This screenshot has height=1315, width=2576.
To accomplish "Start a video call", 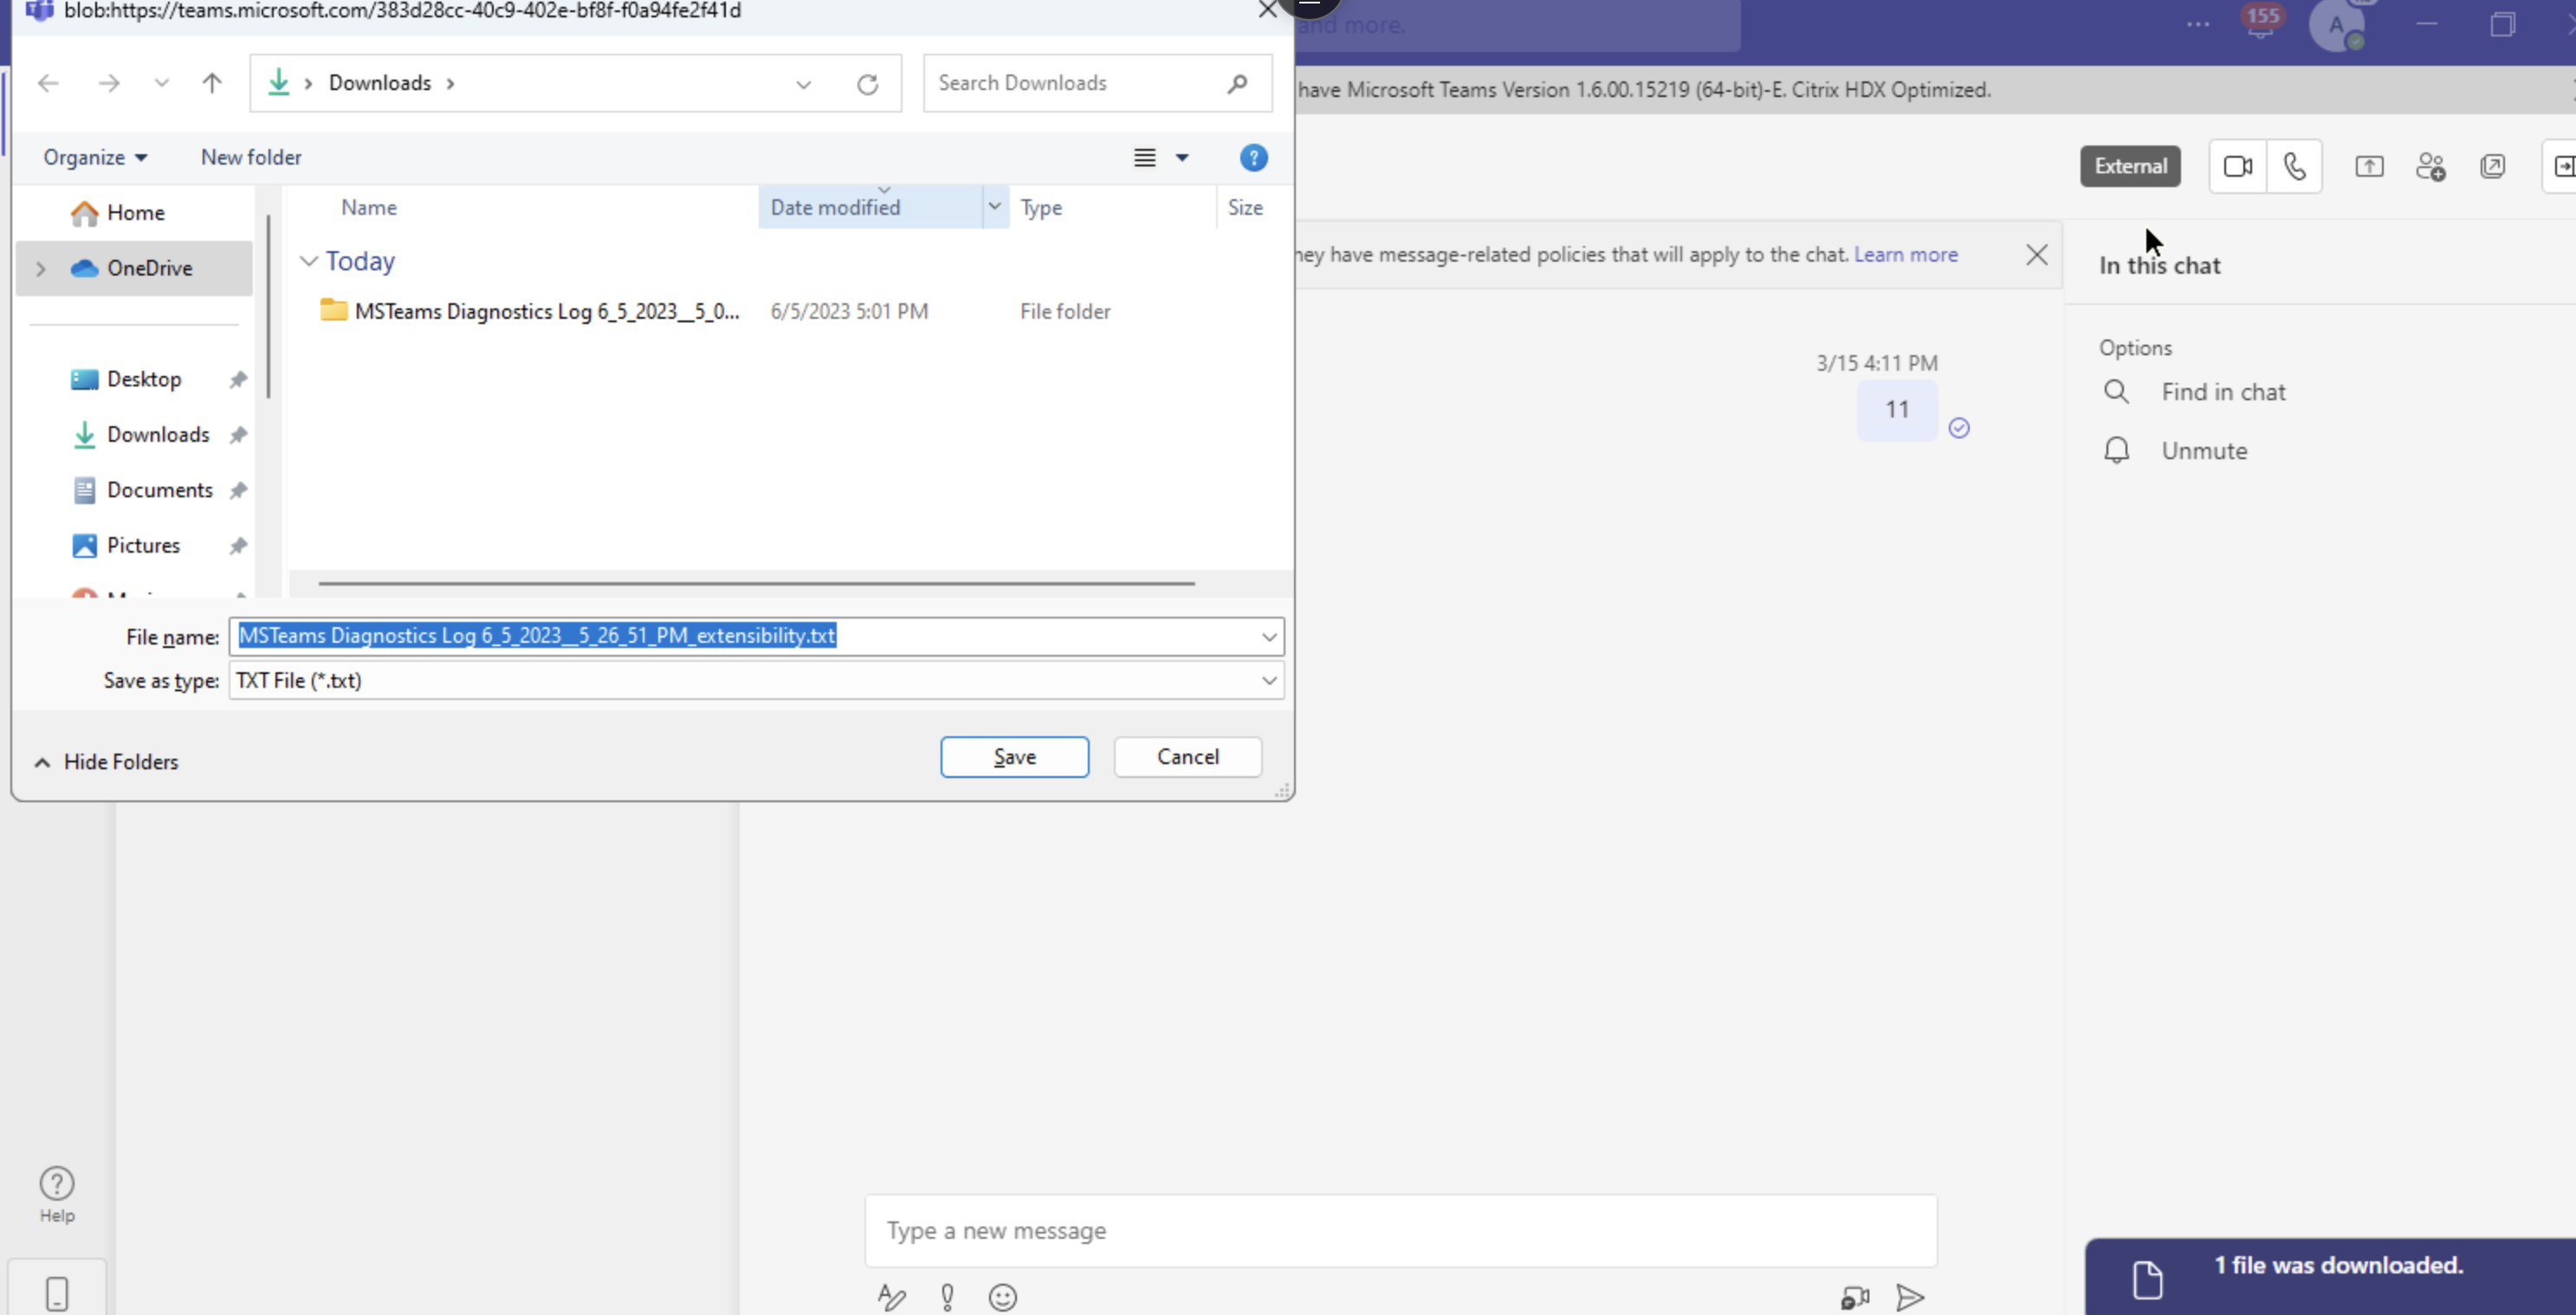I will pyautogui.click(x=2237, y=166).
